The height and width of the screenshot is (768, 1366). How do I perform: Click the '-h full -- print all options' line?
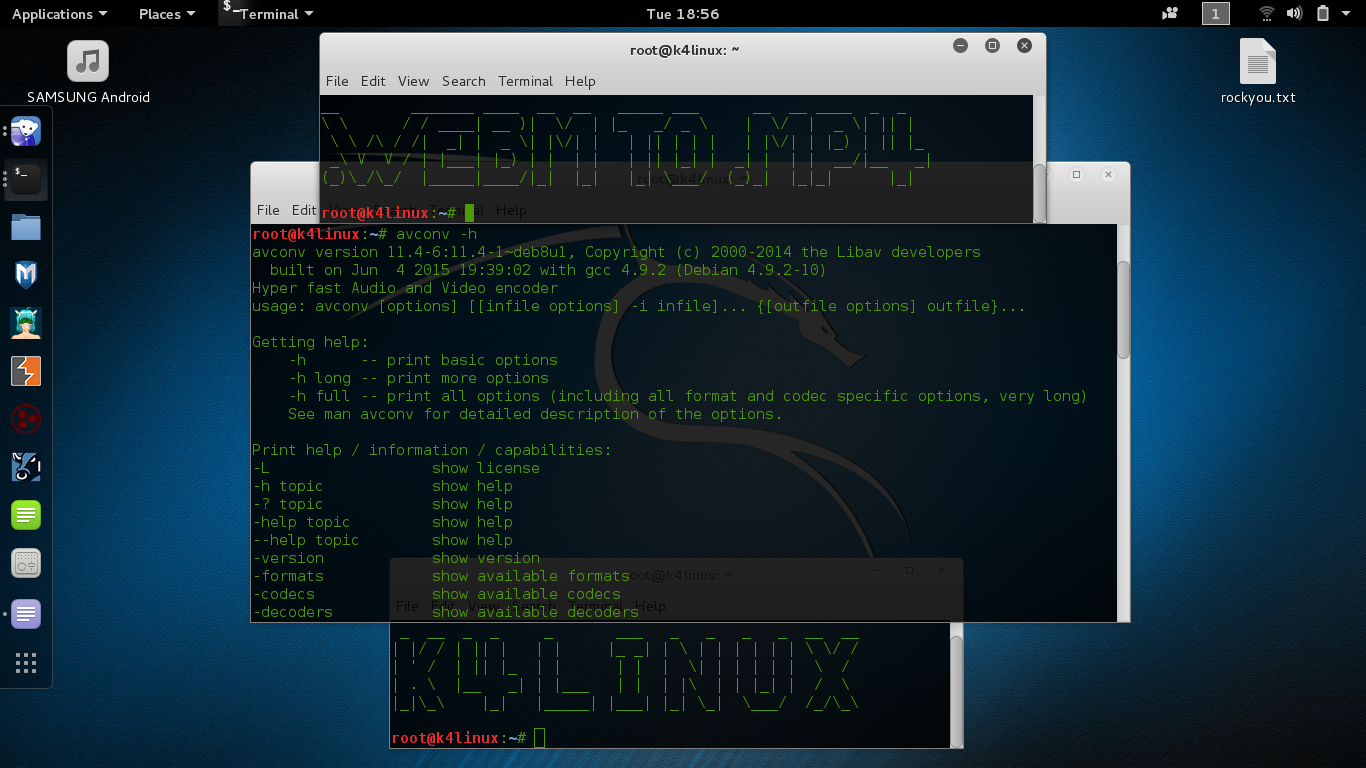[x=688, y=396]
